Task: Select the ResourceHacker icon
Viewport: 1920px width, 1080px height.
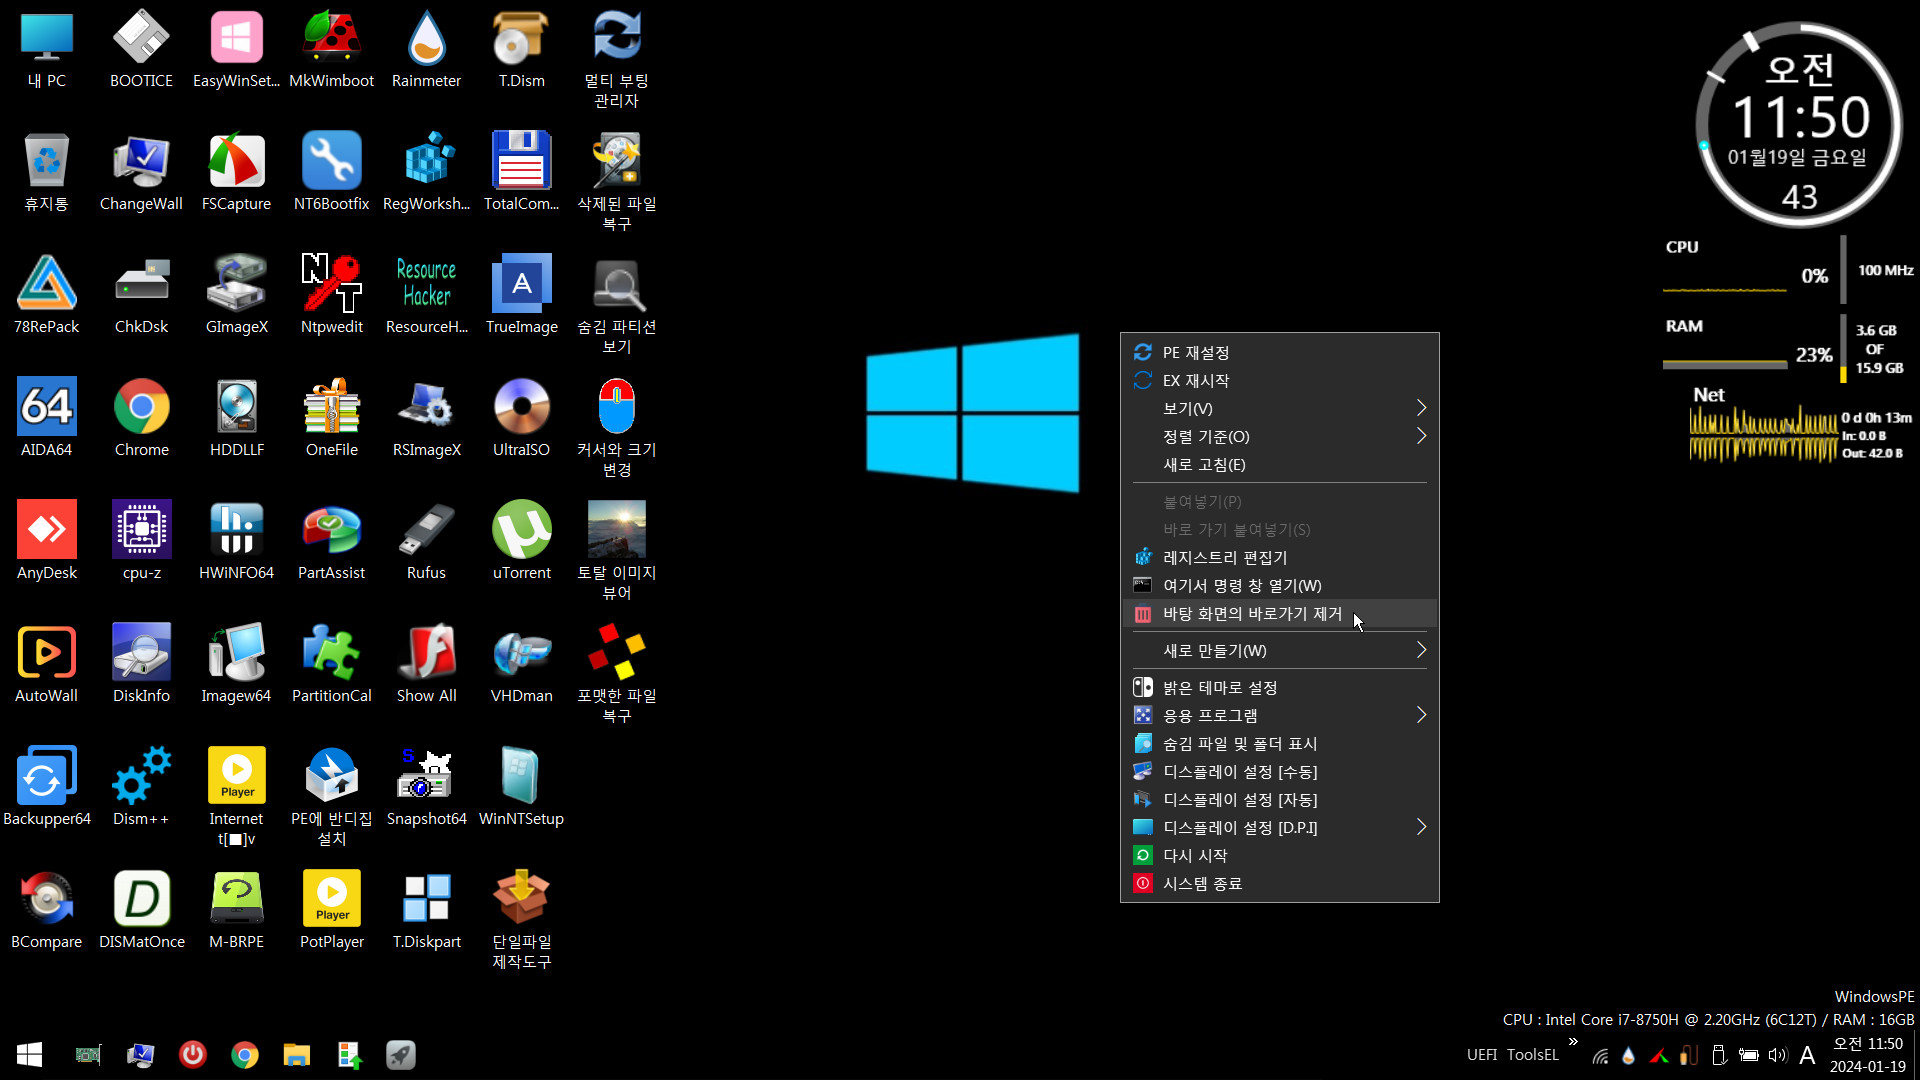Action: coord(426,294)
